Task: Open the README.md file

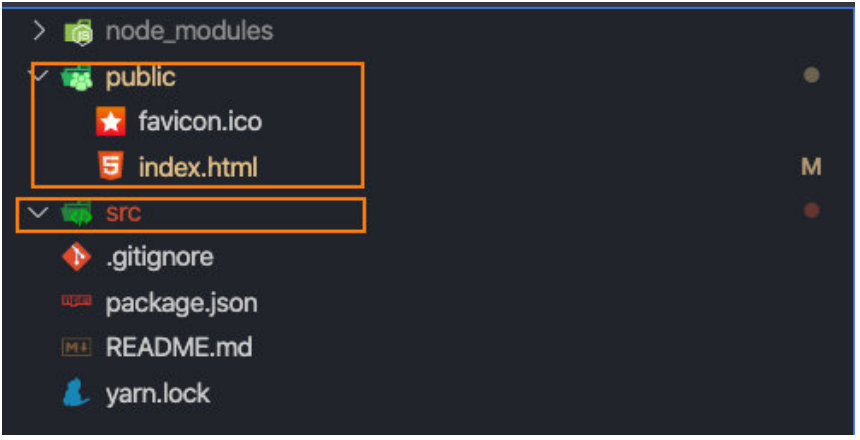Action: (x=178, y=348)
